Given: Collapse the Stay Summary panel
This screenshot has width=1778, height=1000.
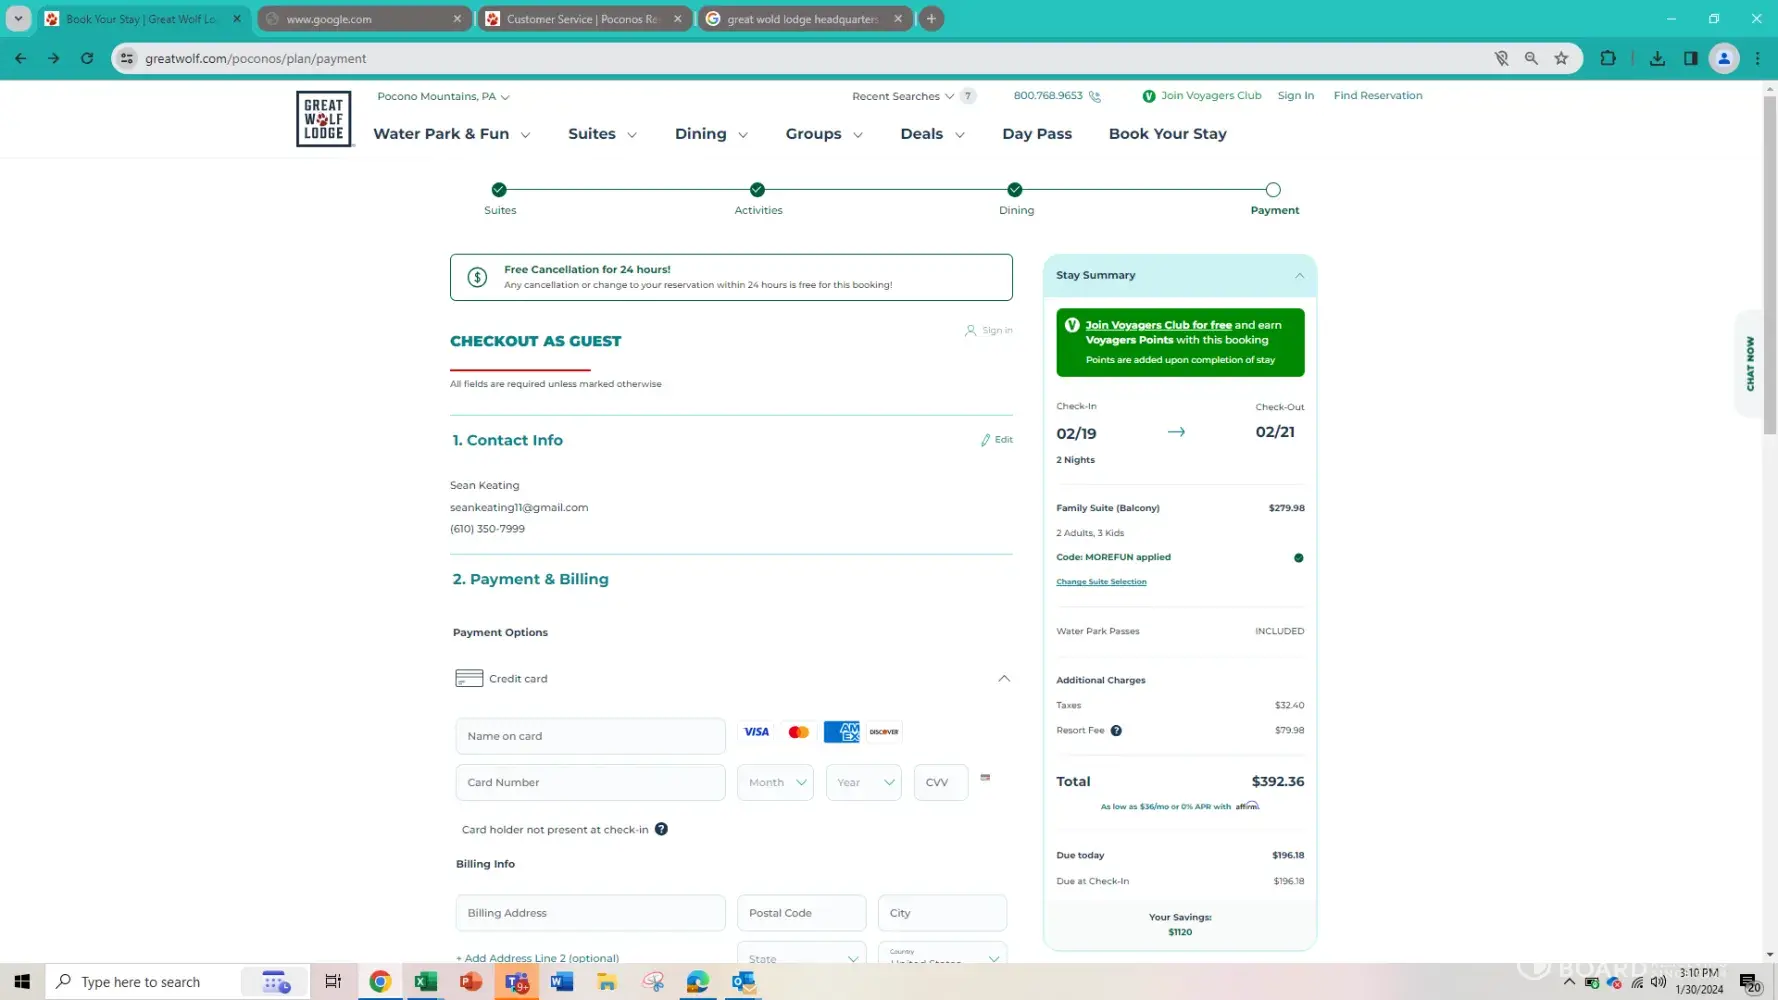Looking at the screenshot, I should 1299,276.
